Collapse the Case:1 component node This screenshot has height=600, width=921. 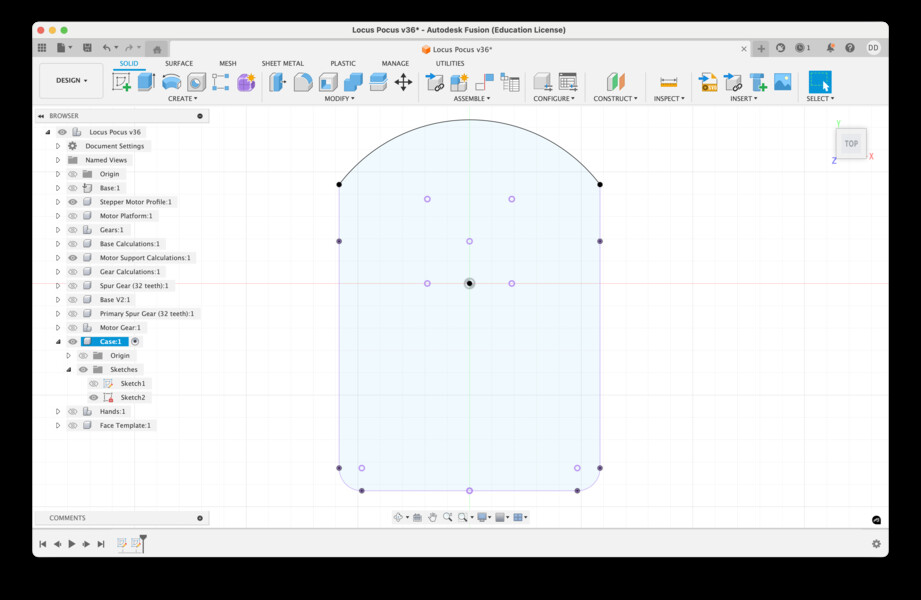point(58,341)
